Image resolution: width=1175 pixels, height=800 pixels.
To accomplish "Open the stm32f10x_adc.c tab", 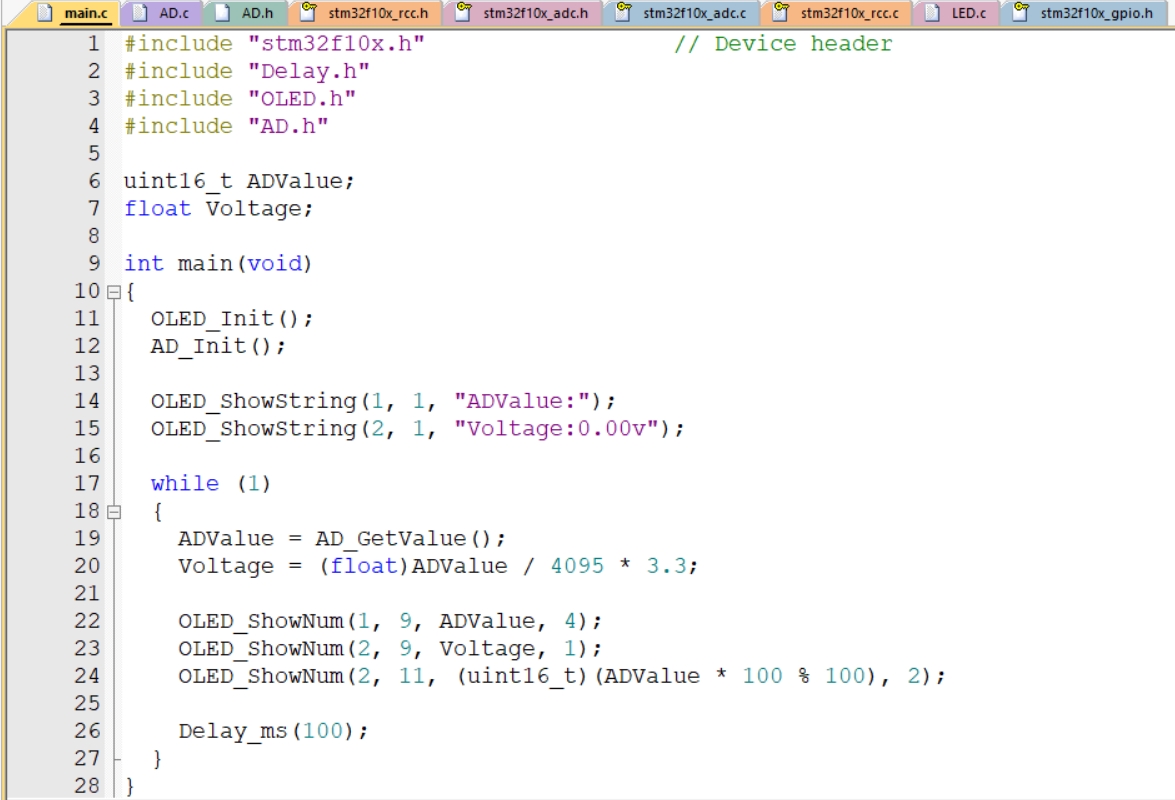I will (682, 13).
